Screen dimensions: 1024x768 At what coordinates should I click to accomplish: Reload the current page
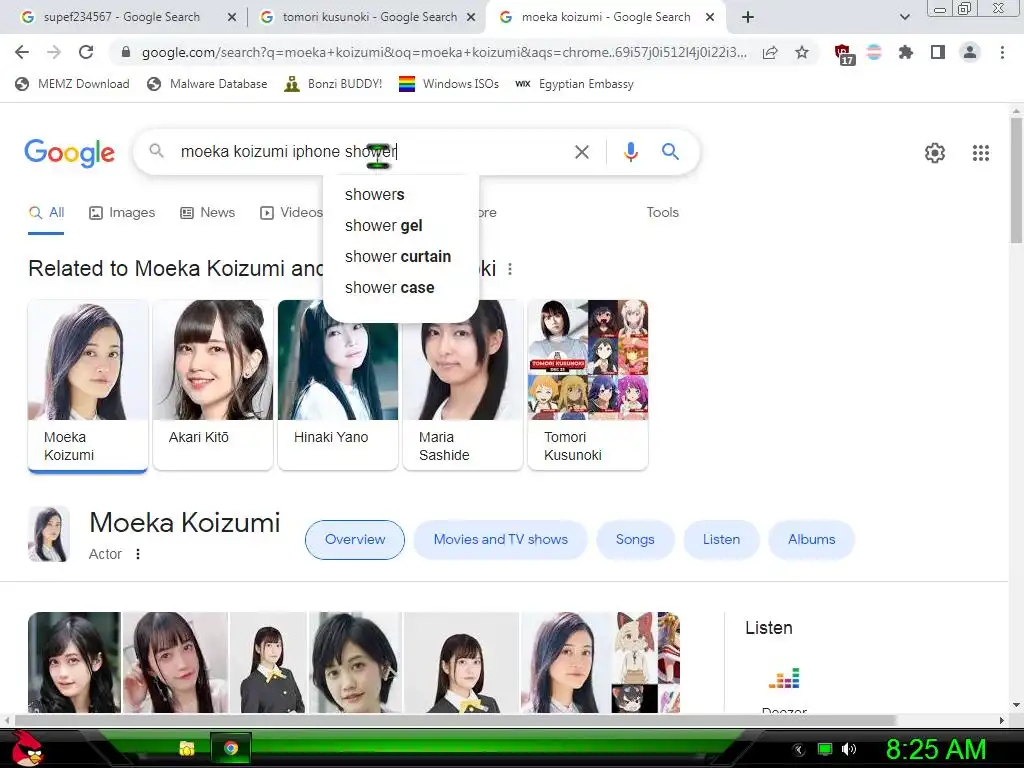pos(86,52)
